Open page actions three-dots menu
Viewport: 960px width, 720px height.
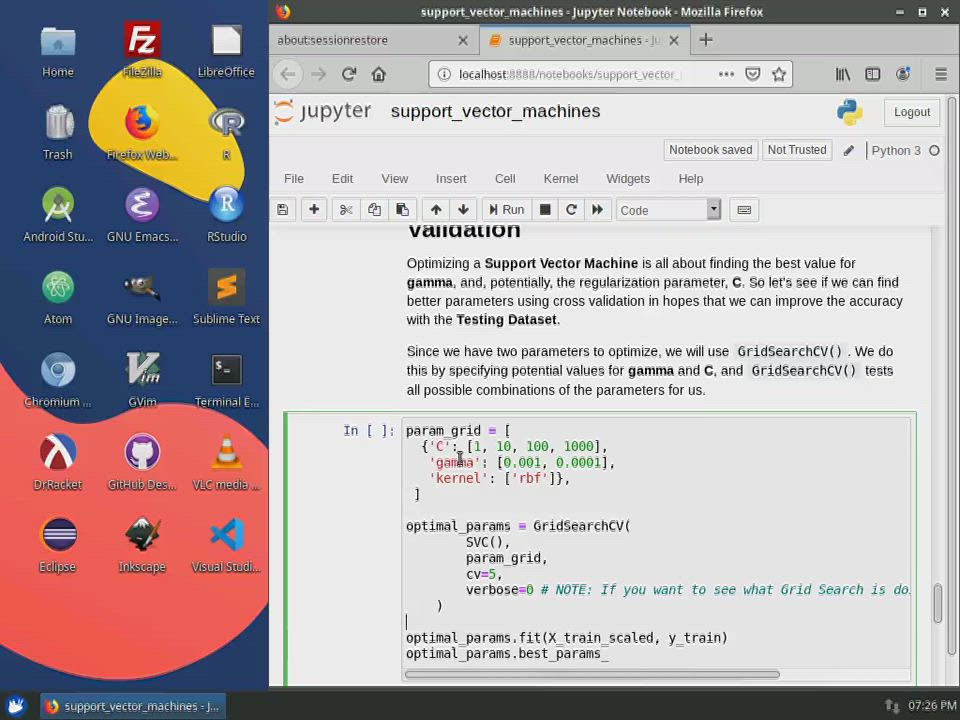726,75
